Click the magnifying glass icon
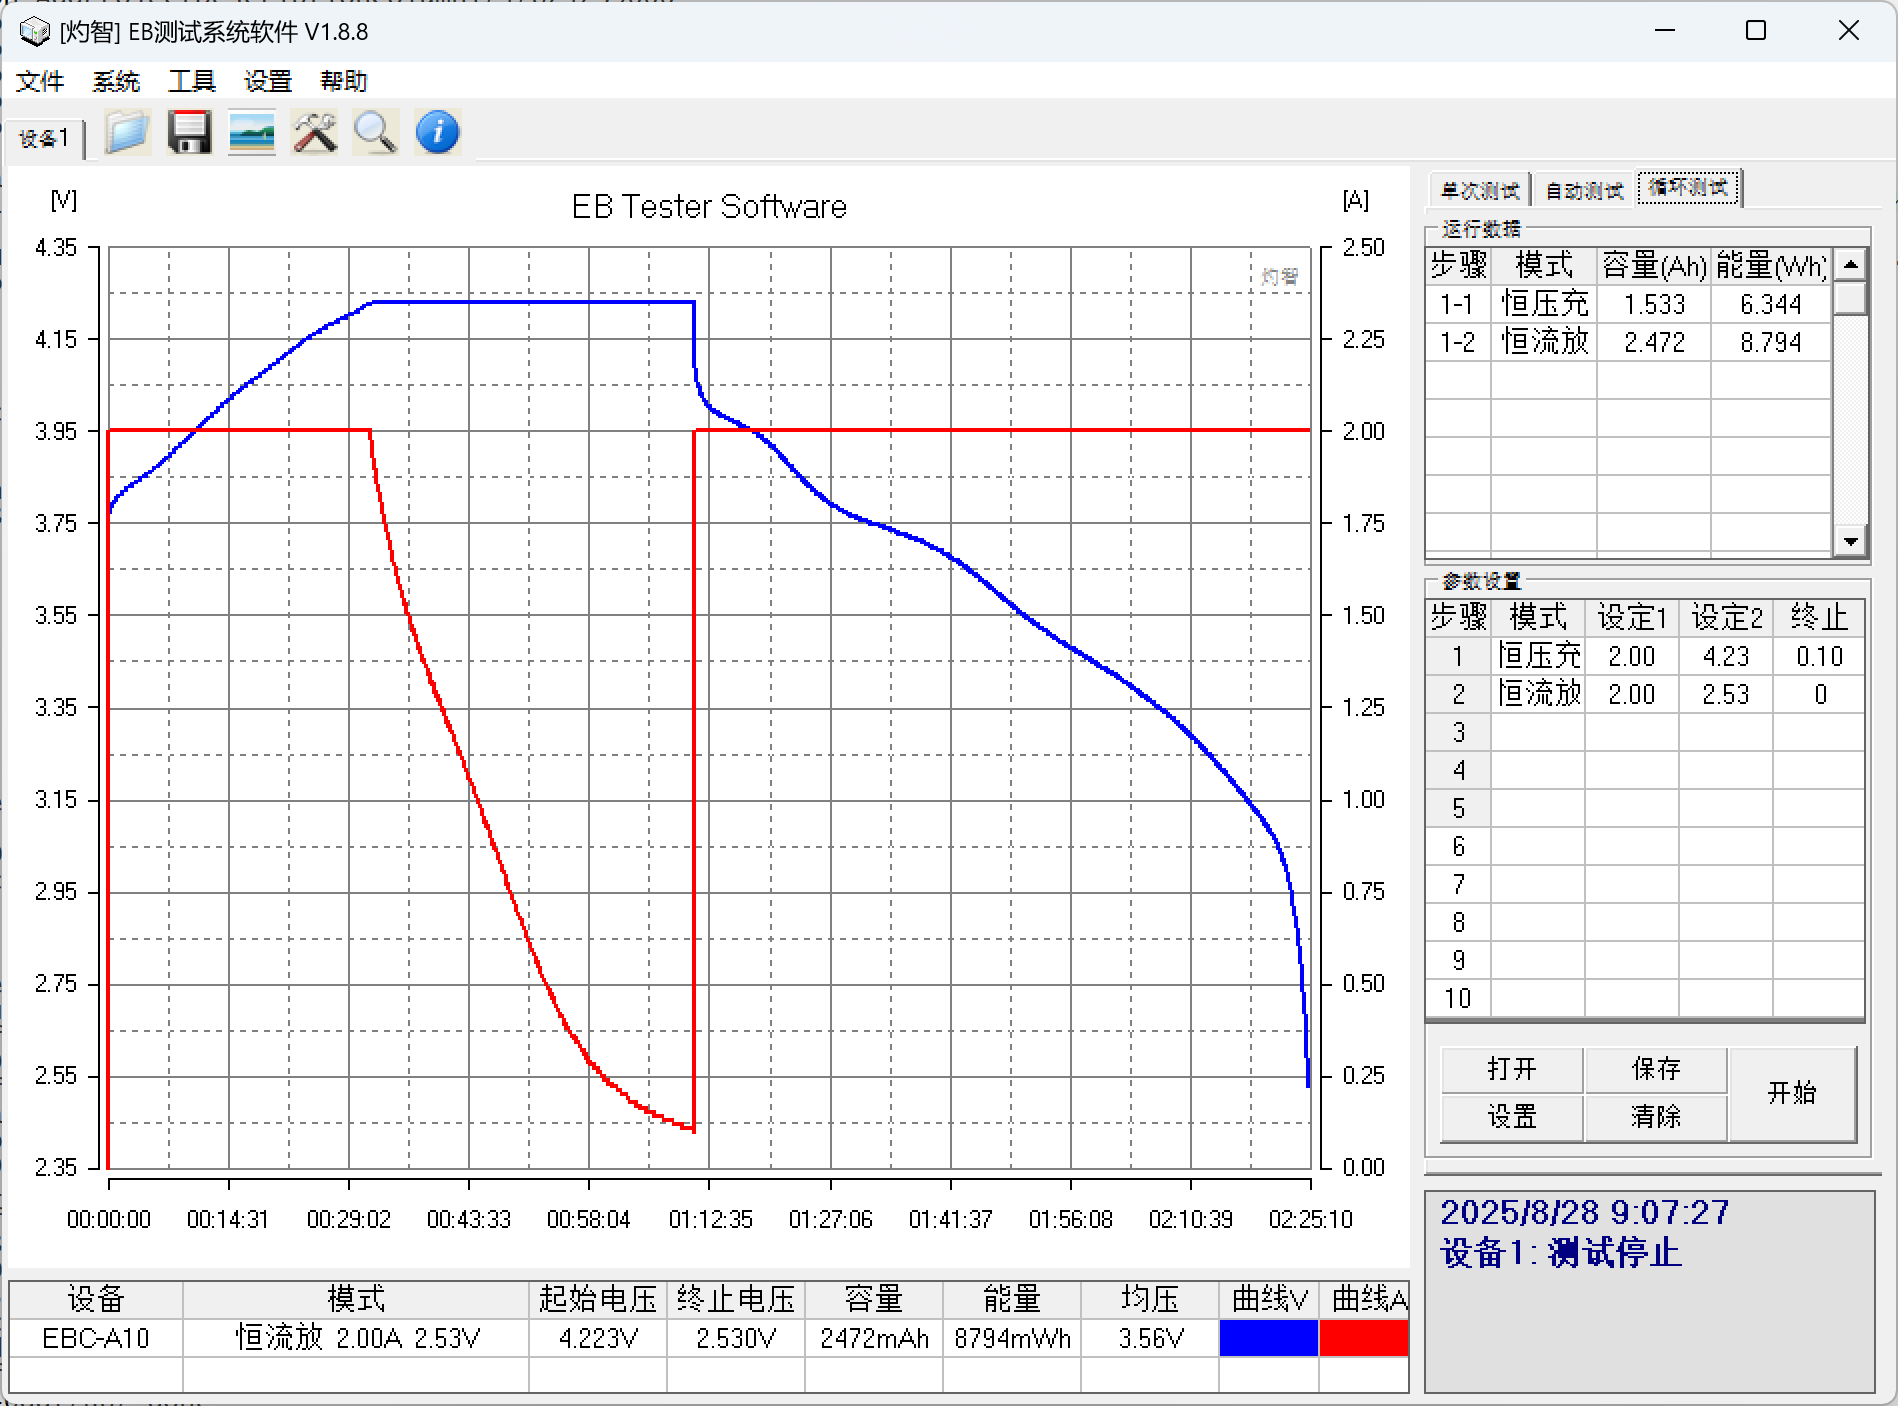This screenshot has width=1898, height=1406. 375,132
